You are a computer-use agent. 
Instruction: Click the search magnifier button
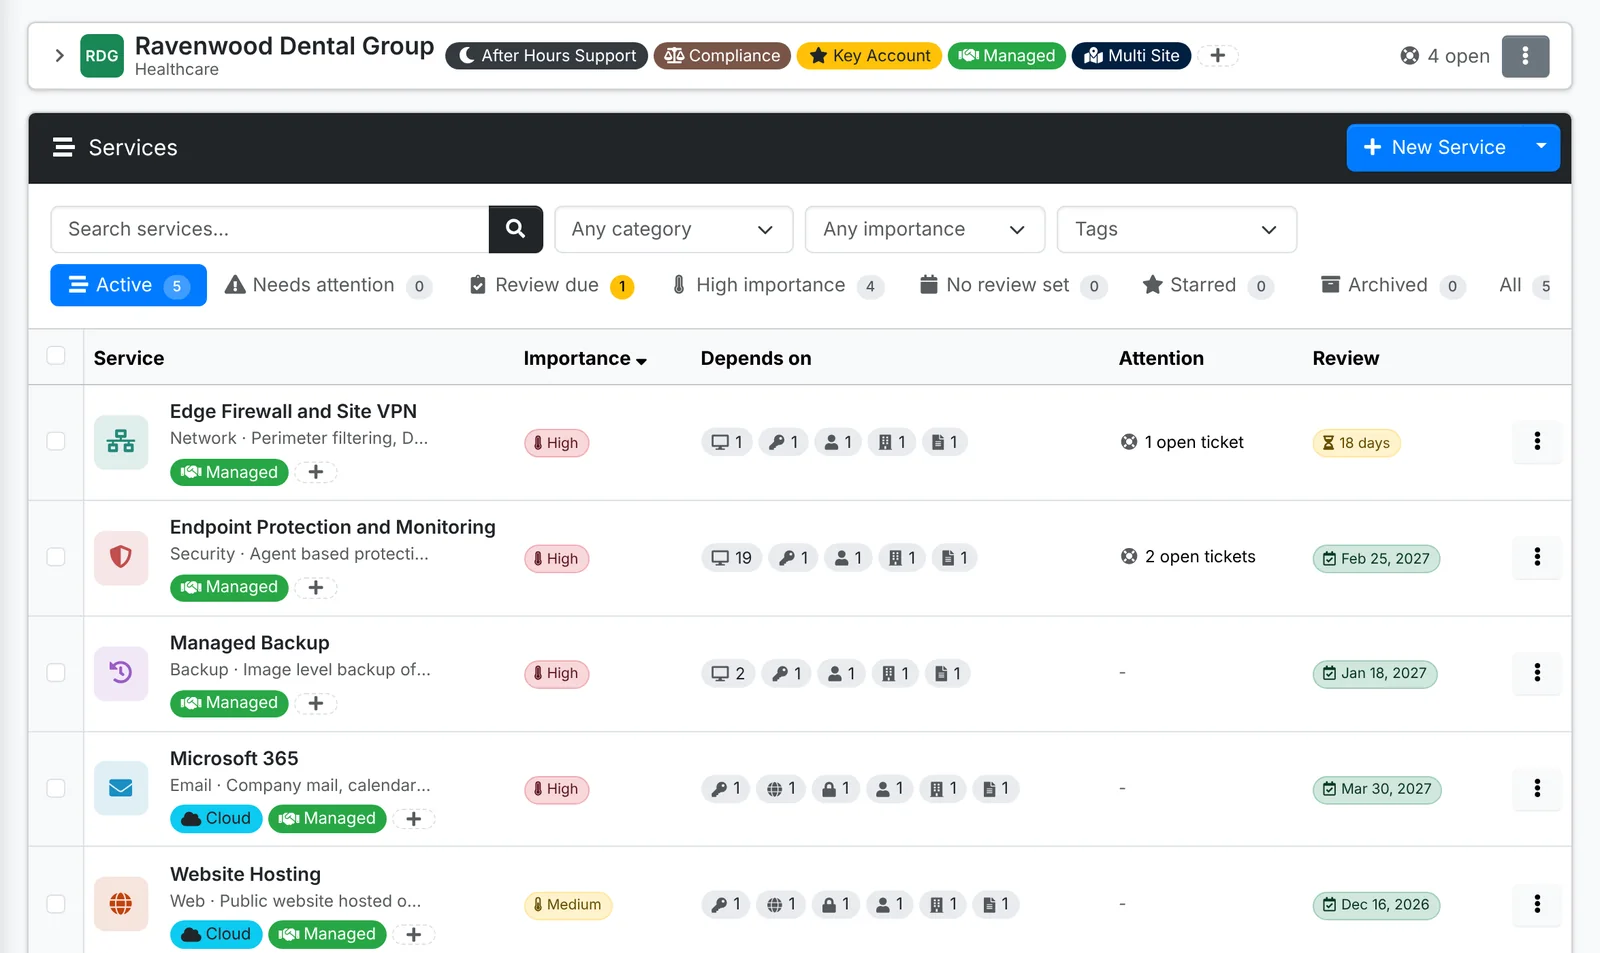tap(515, 229)
